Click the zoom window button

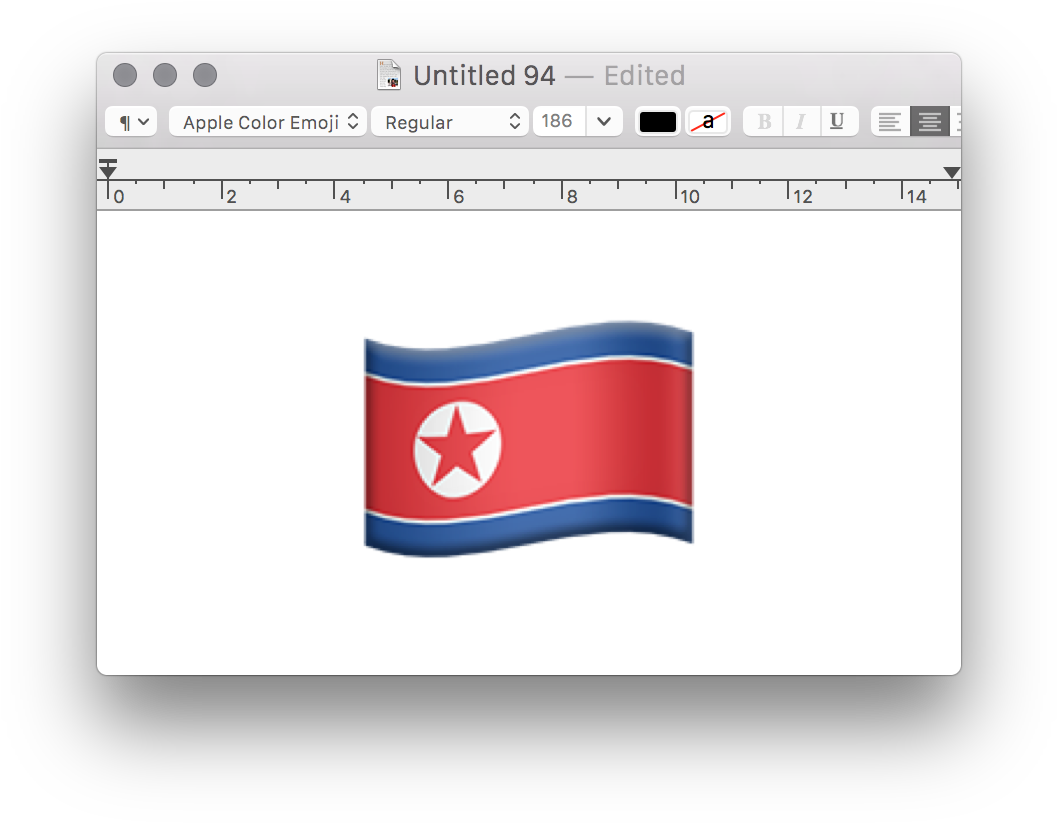205,75
